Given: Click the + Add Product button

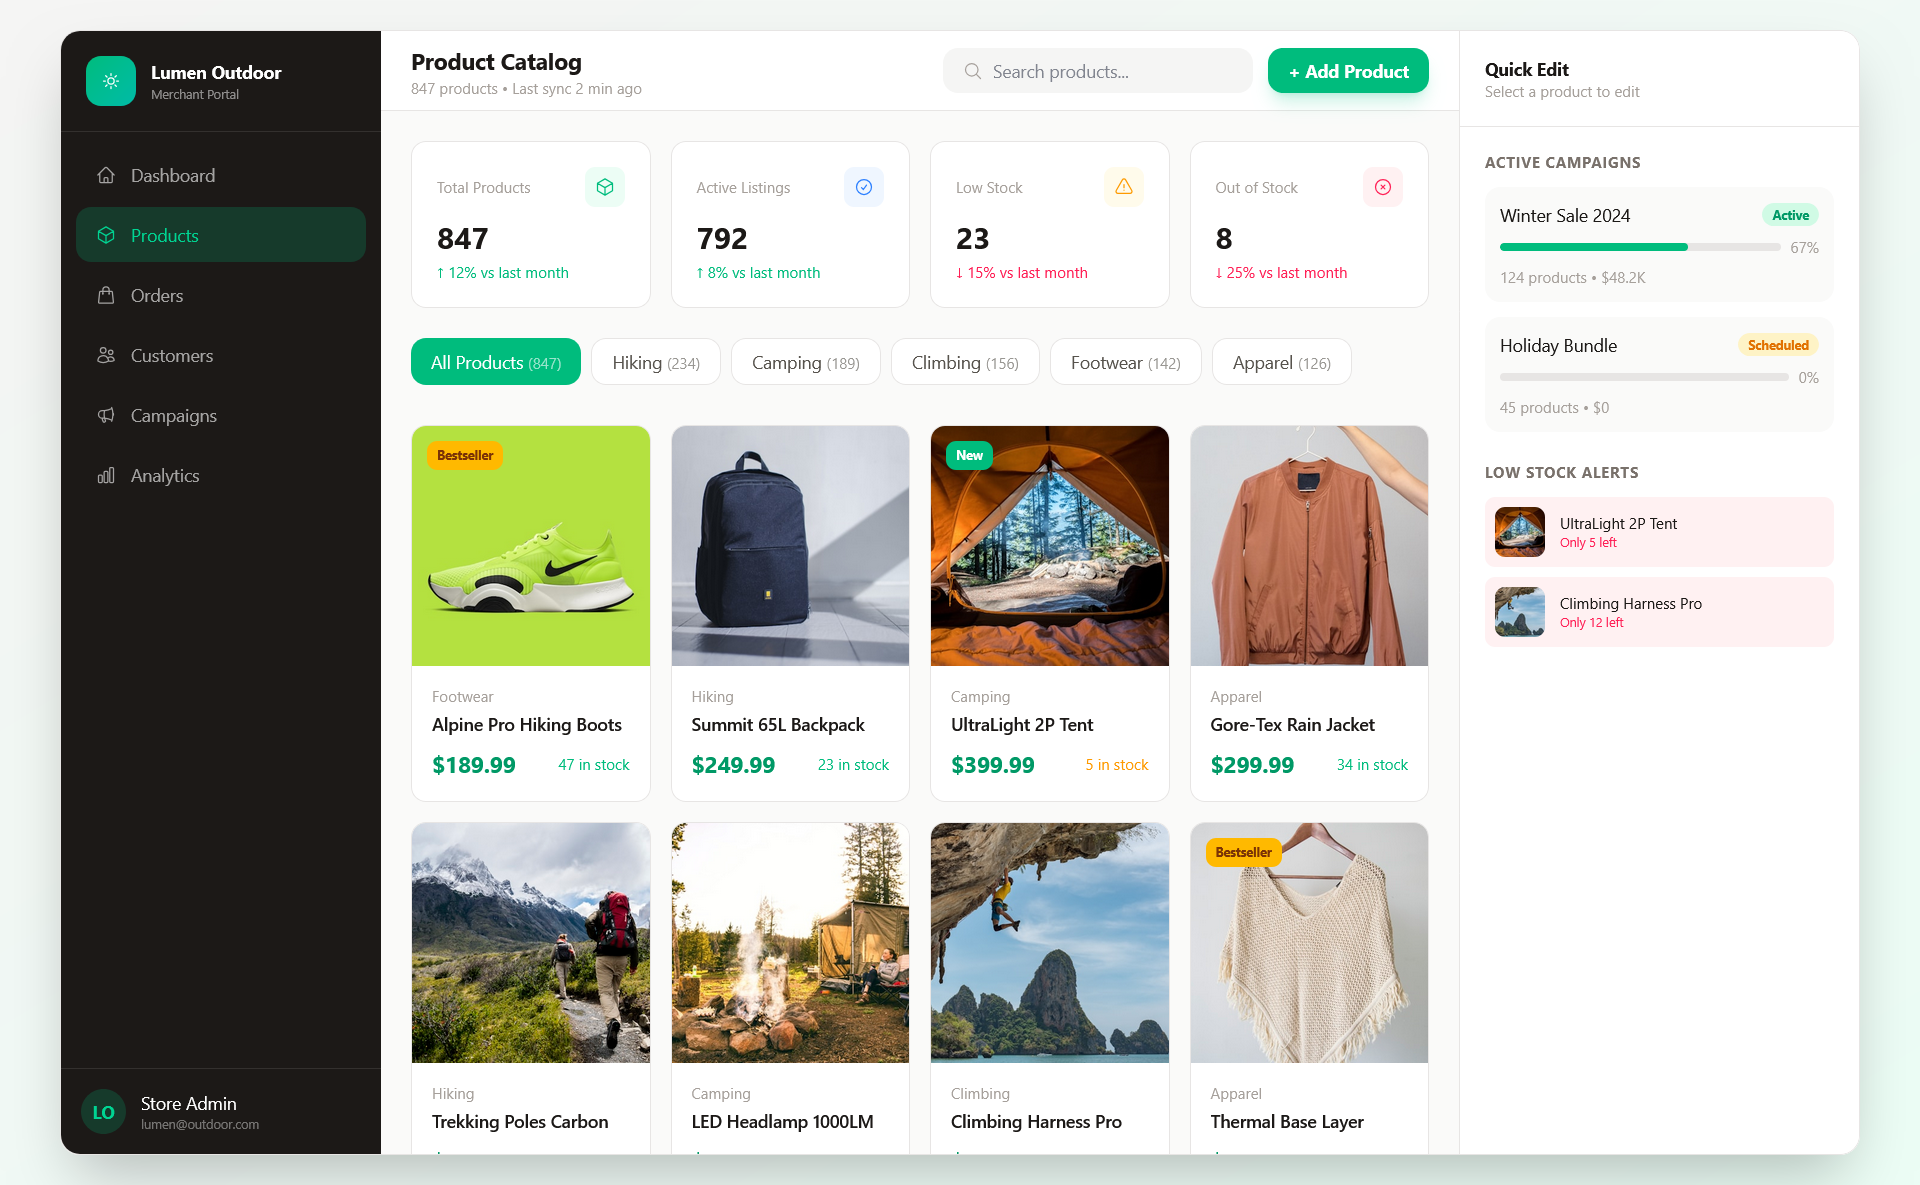Looking at the screenshot, I should (x=1347, y=71).
